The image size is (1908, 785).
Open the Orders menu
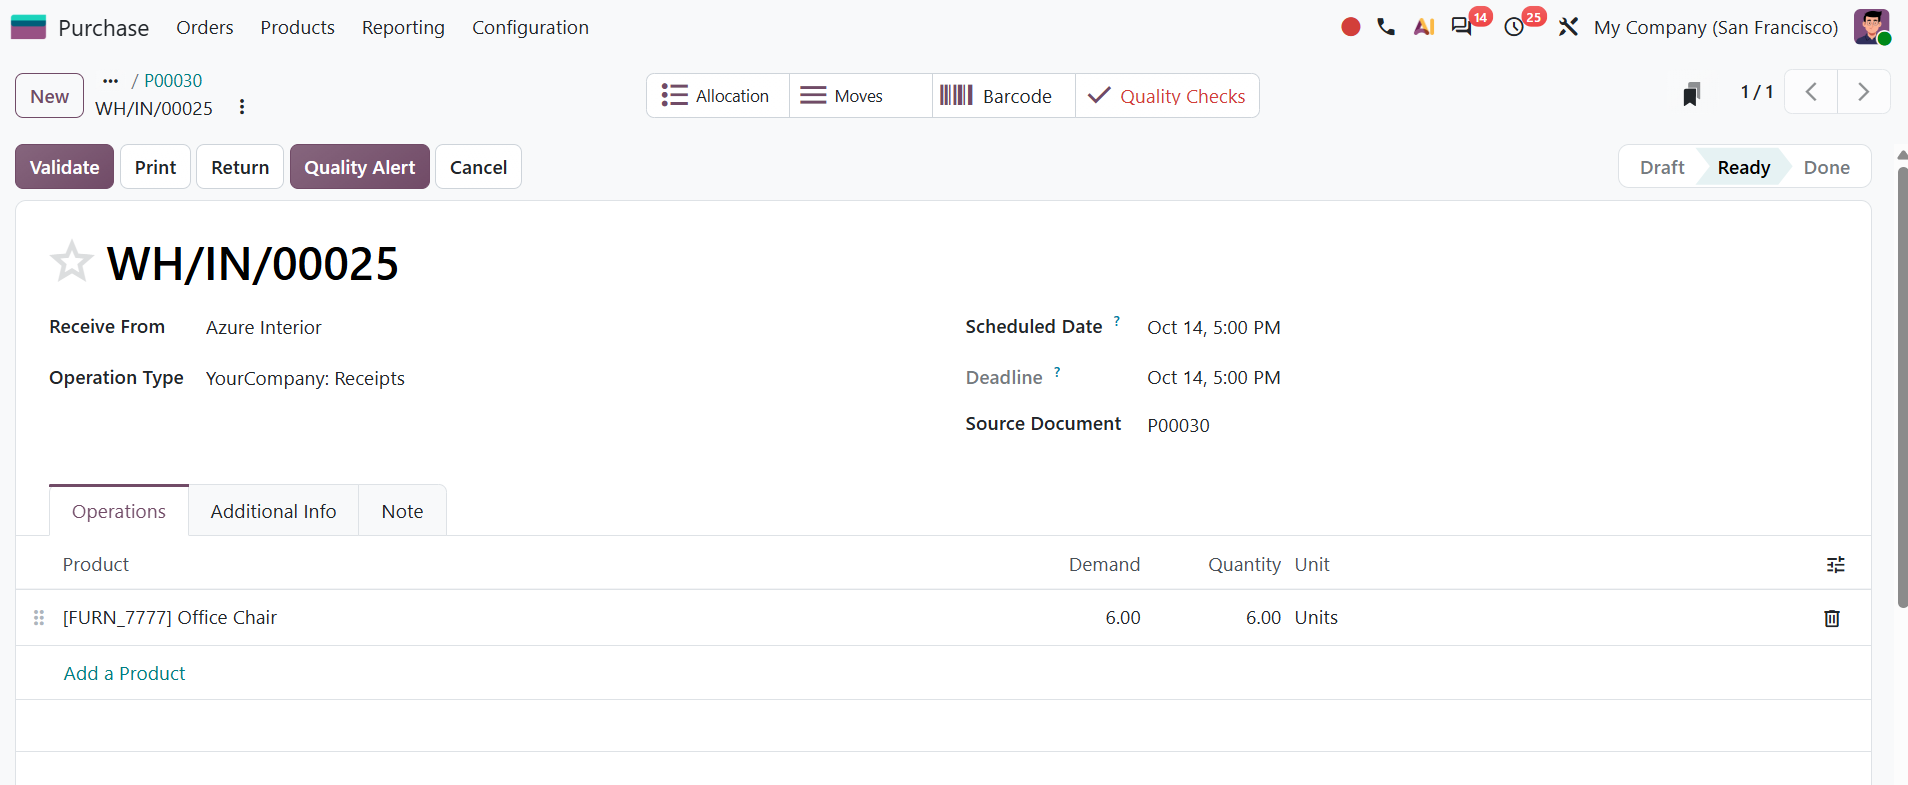(205, 27)
